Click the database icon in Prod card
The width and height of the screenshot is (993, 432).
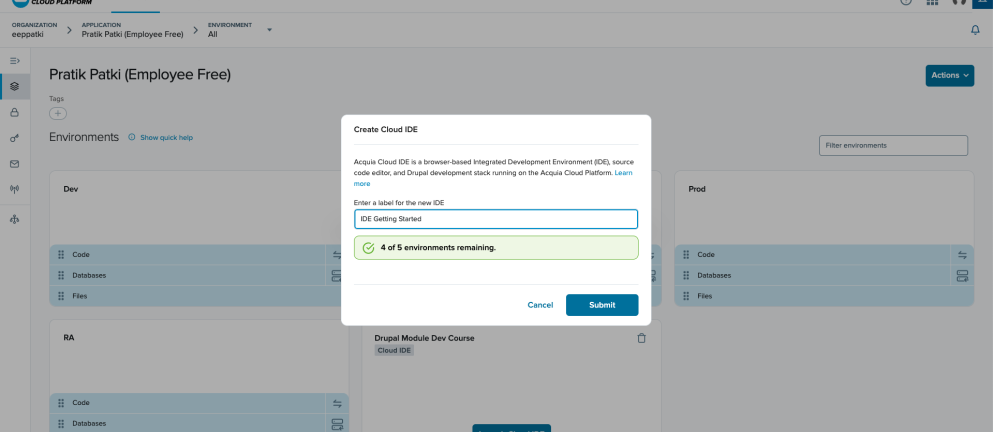[963, 276]
